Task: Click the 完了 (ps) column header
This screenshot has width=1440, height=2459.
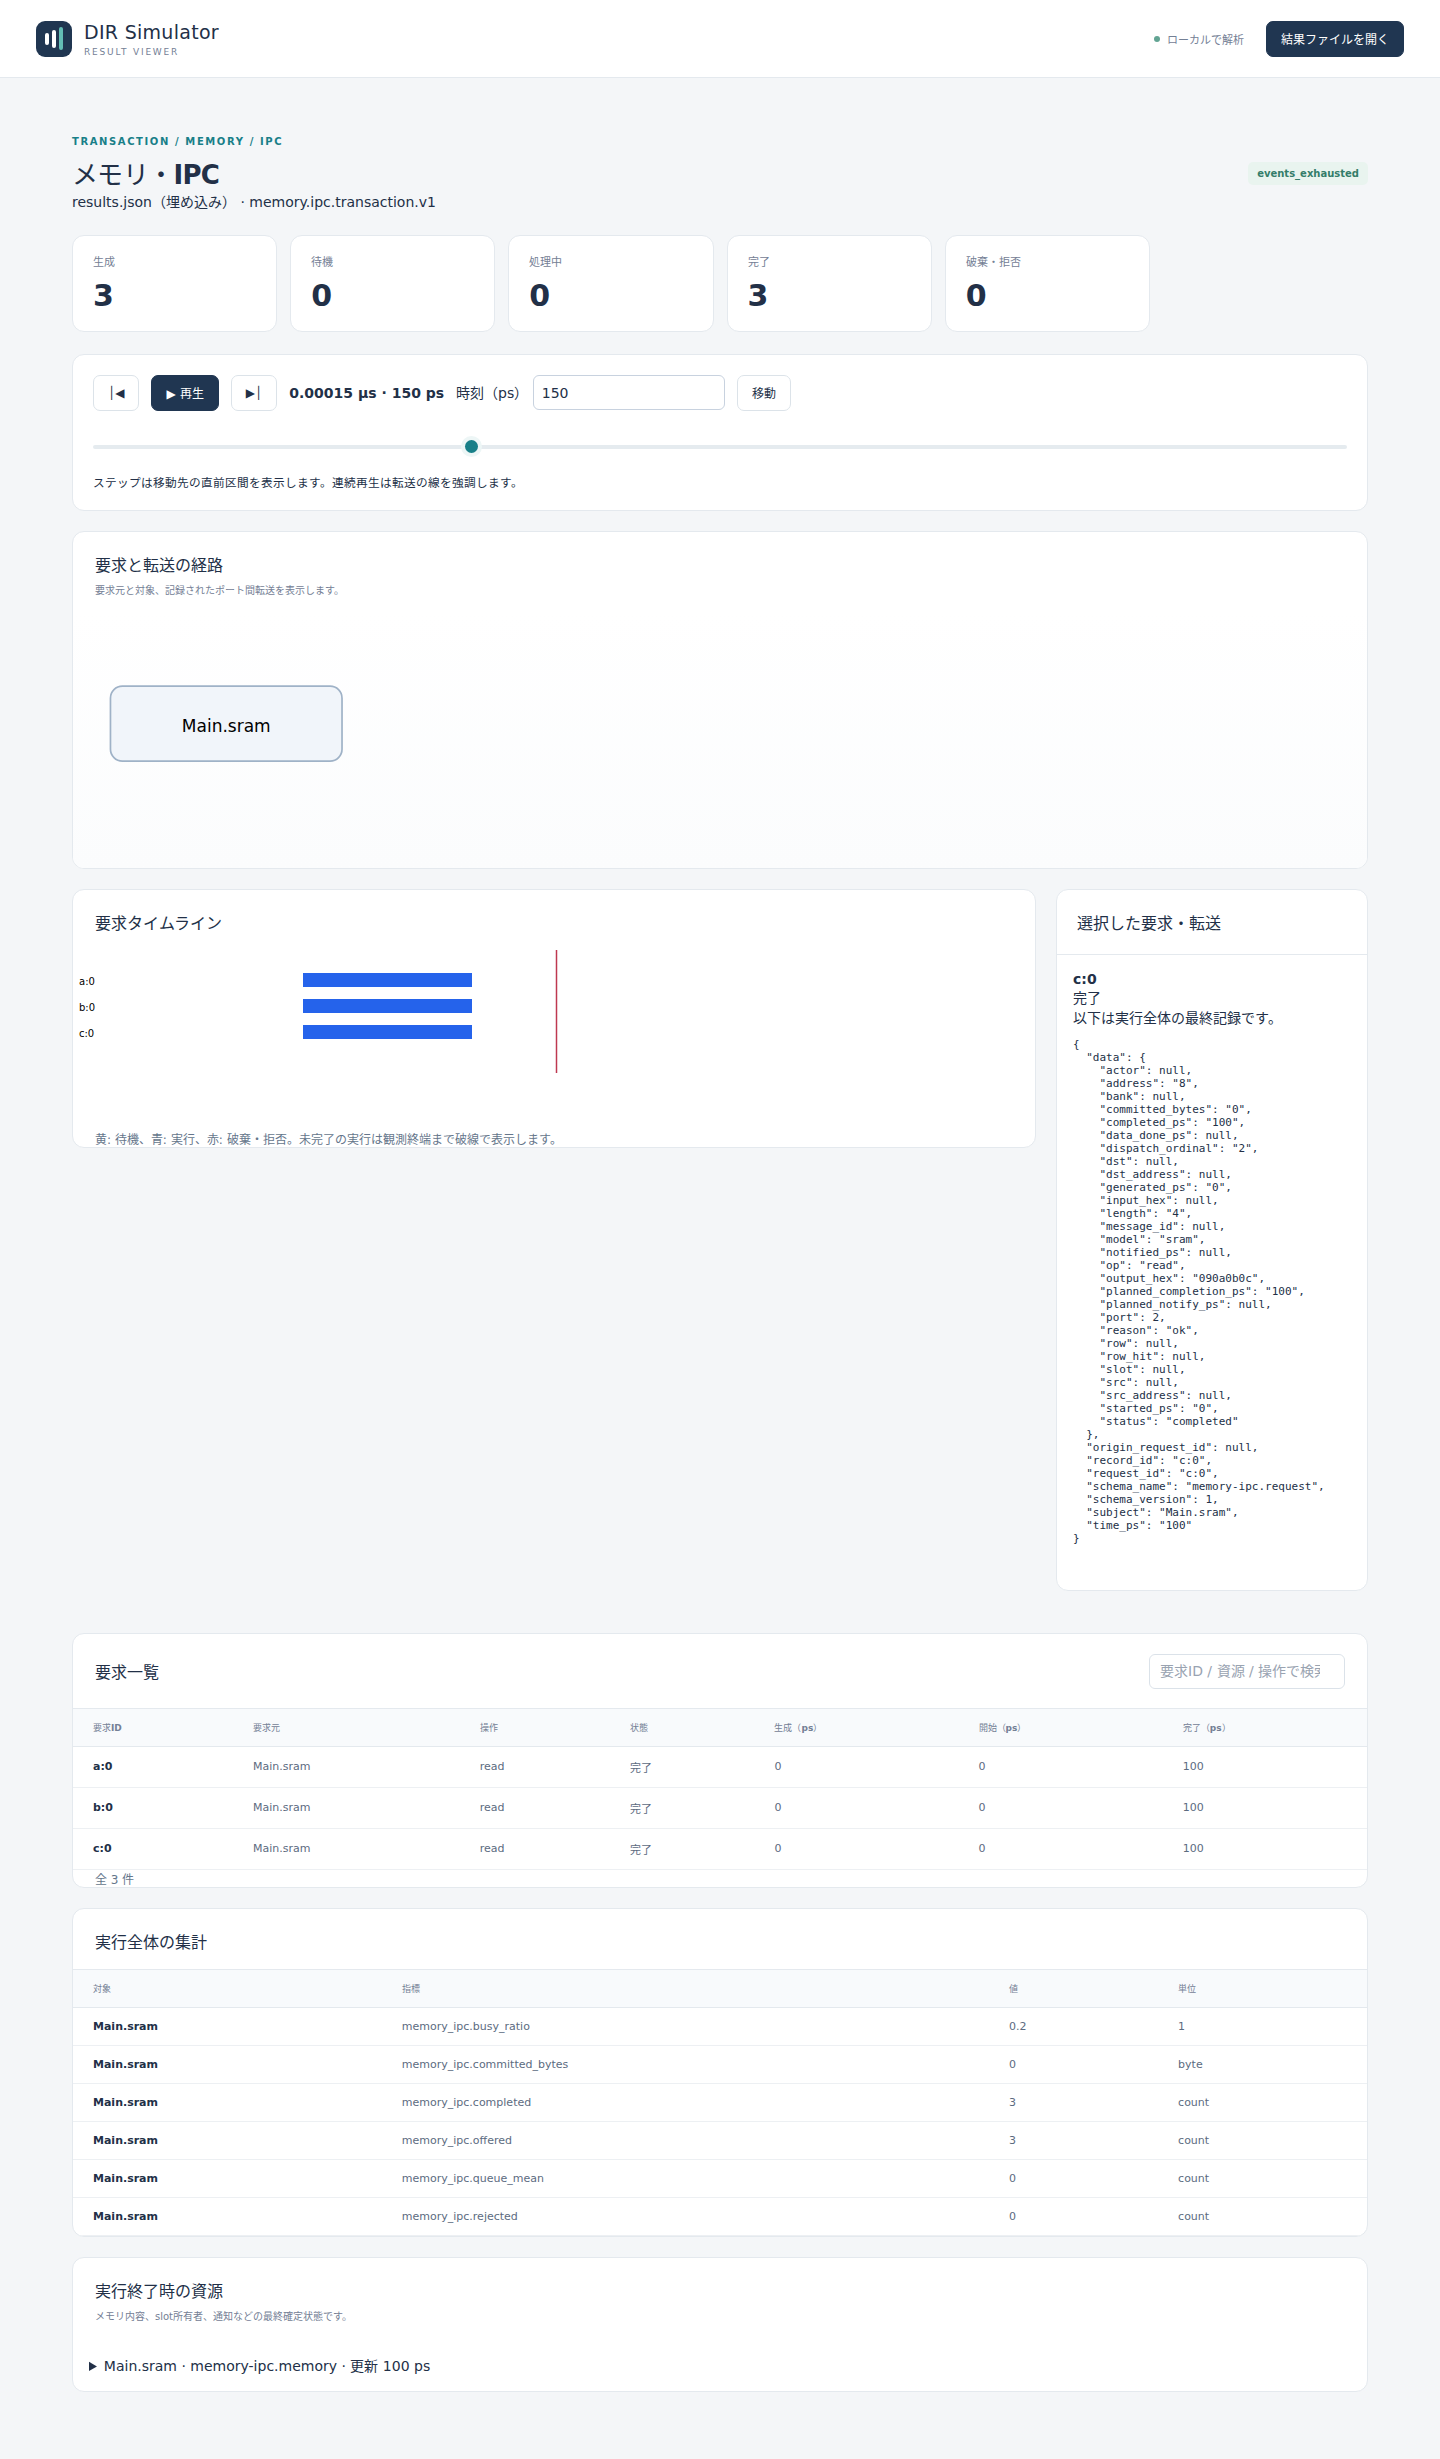Action: [1204, 1728]
